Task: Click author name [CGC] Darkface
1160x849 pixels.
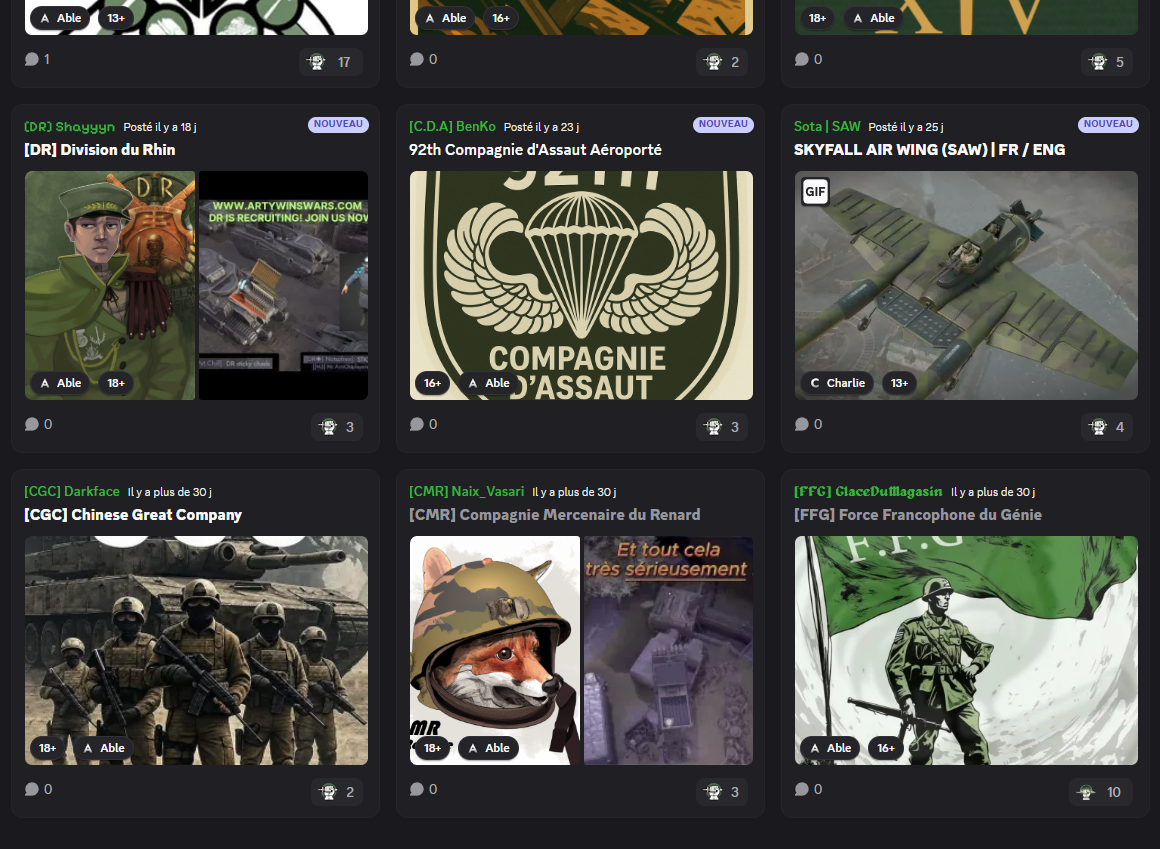Action: click(71, 491)
